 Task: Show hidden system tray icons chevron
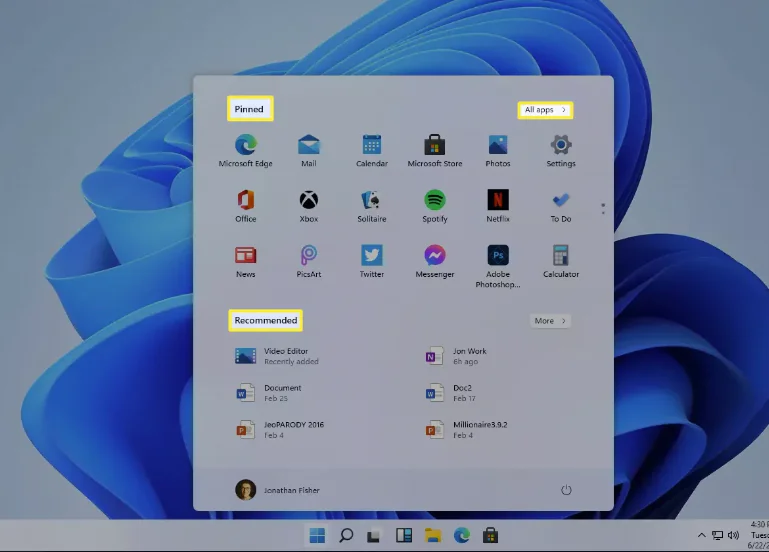702,535
